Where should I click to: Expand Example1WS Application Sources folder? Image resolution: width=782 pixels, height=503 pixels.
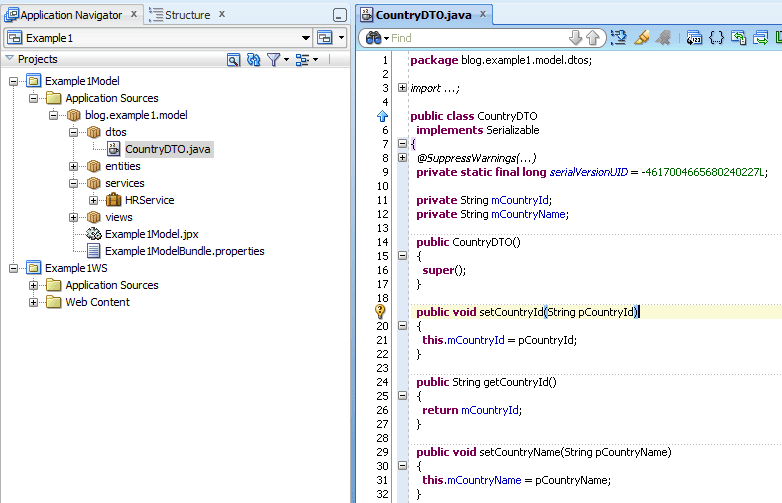33,285
